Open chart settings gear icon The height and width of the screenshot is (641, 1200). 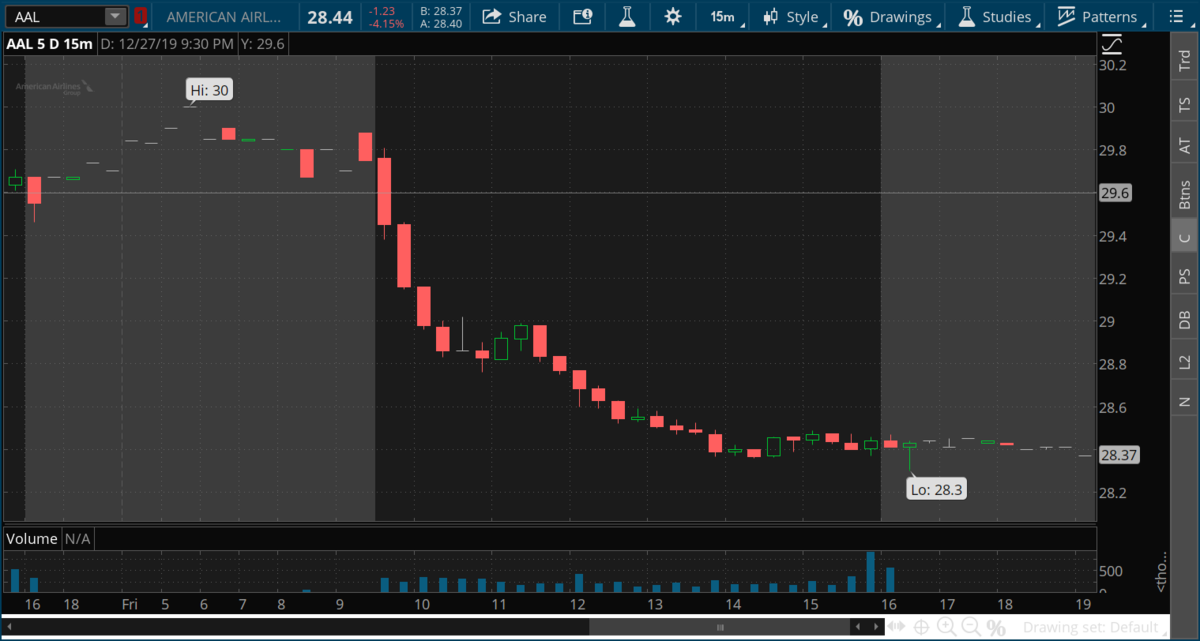click(x=672, y=16)
